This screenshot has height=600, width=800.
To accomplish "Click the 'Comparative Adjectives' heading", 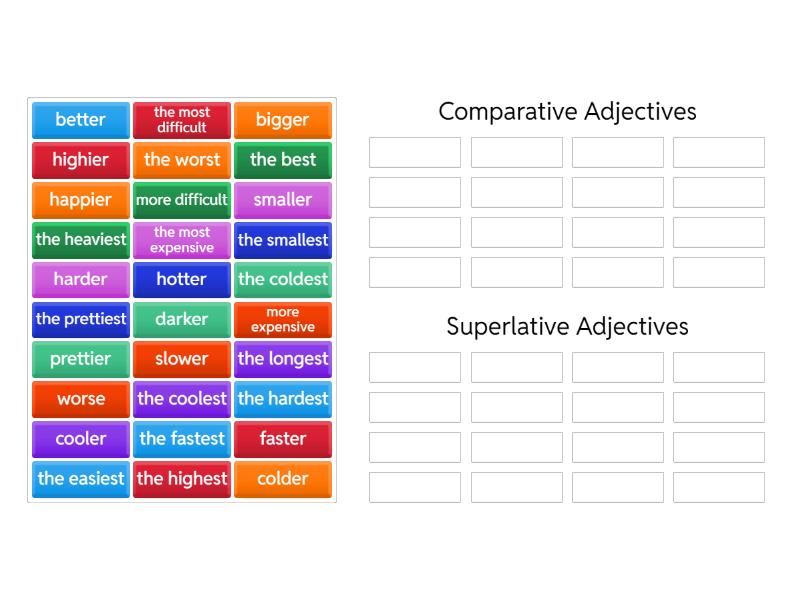I will click(x=567, y=112).
